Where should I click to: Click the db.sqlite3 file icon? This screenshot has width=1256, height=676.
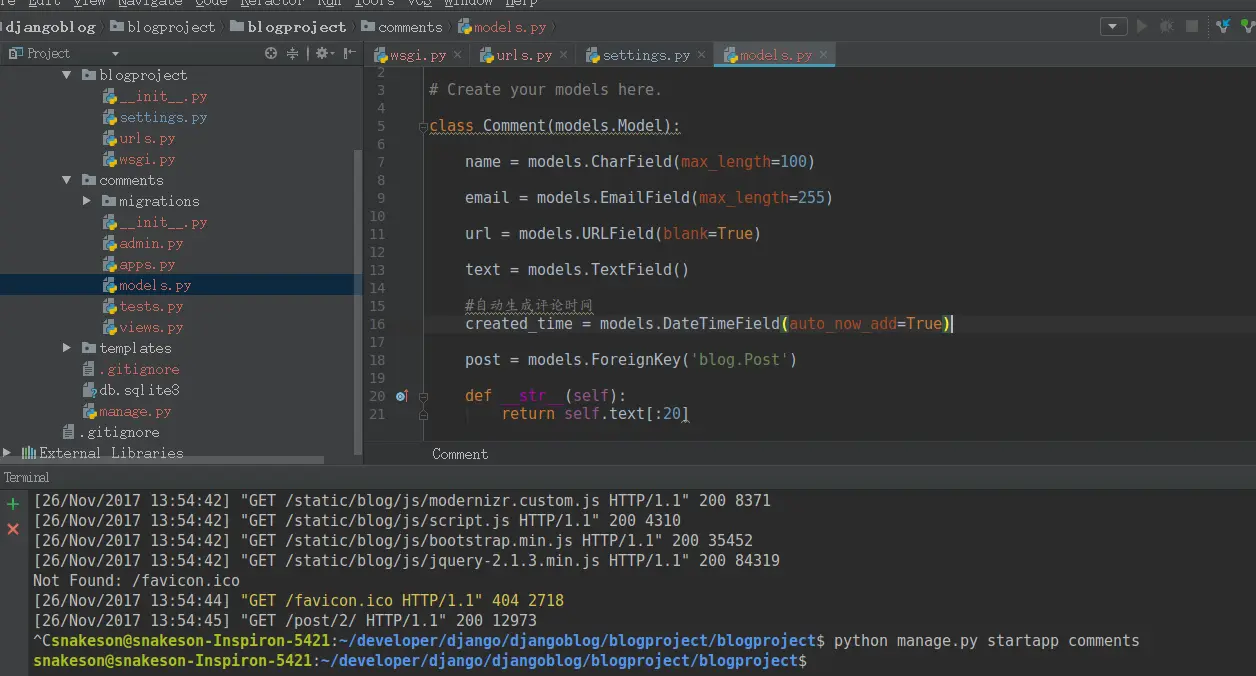tap(89, 390)
